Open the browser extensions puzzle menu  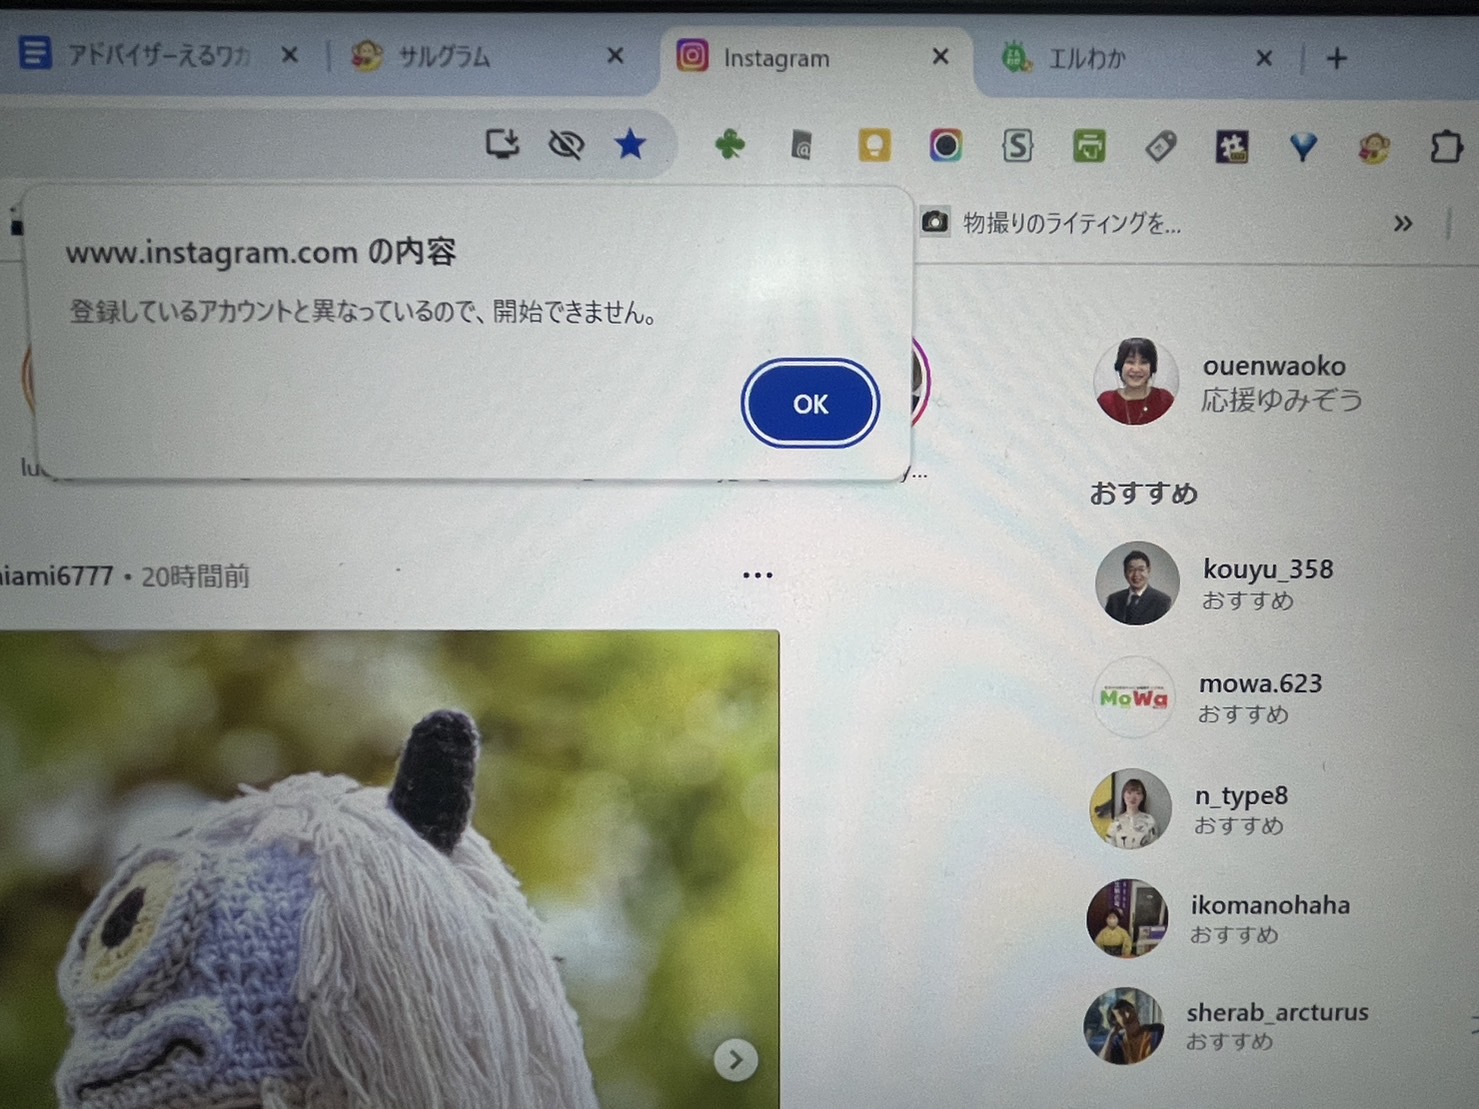coord(1445,148)
